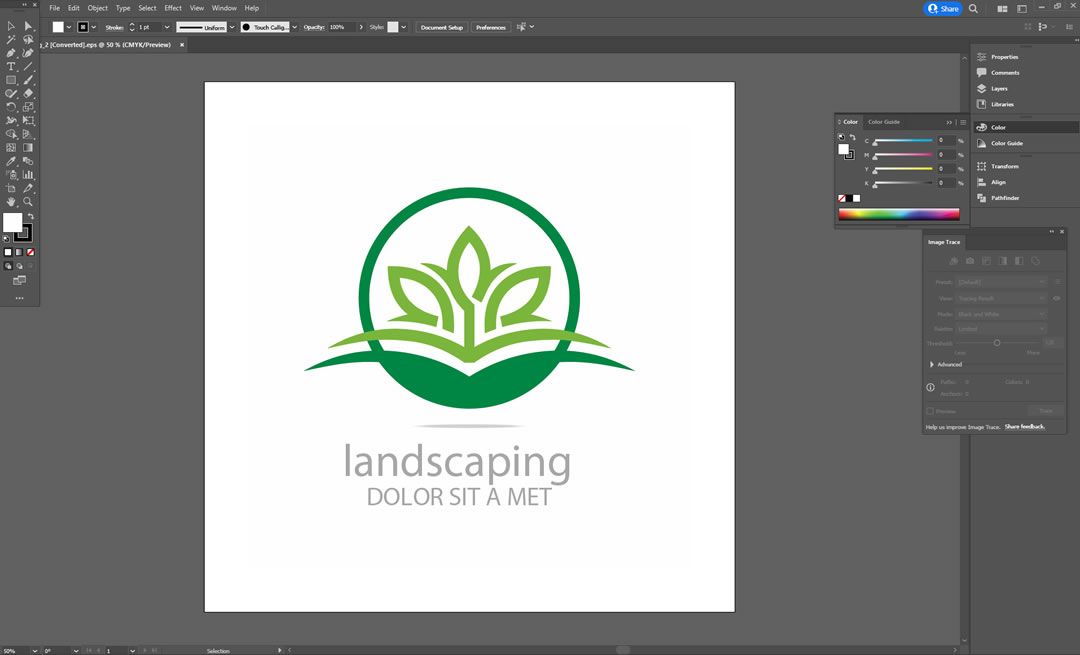This screenshot has width=1080, height=655.
Task: Click the Share feedback link
Action: pyautogui.click(x=1024, y=427)
